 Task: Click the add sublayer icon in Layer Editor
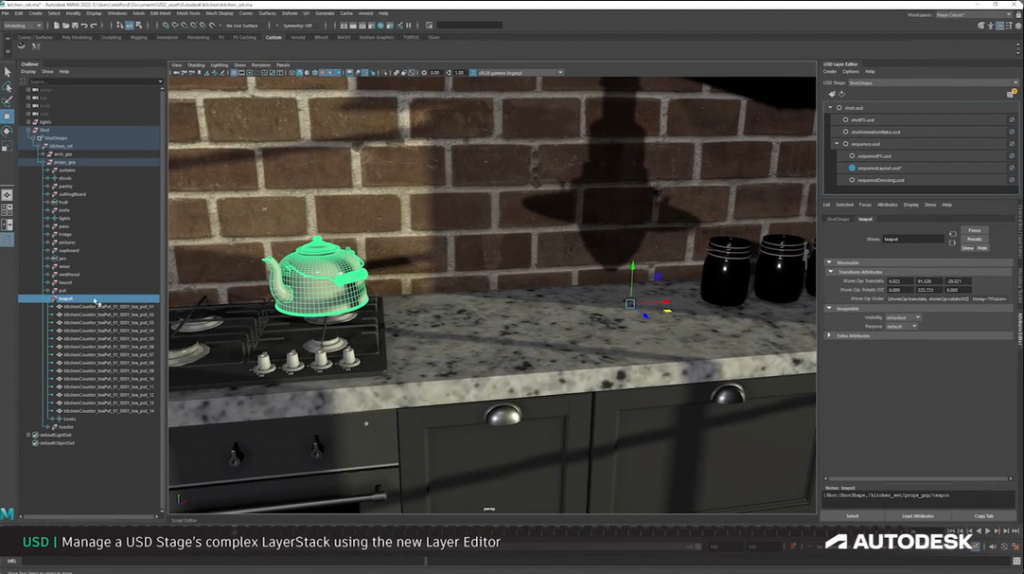coord(832,94)
